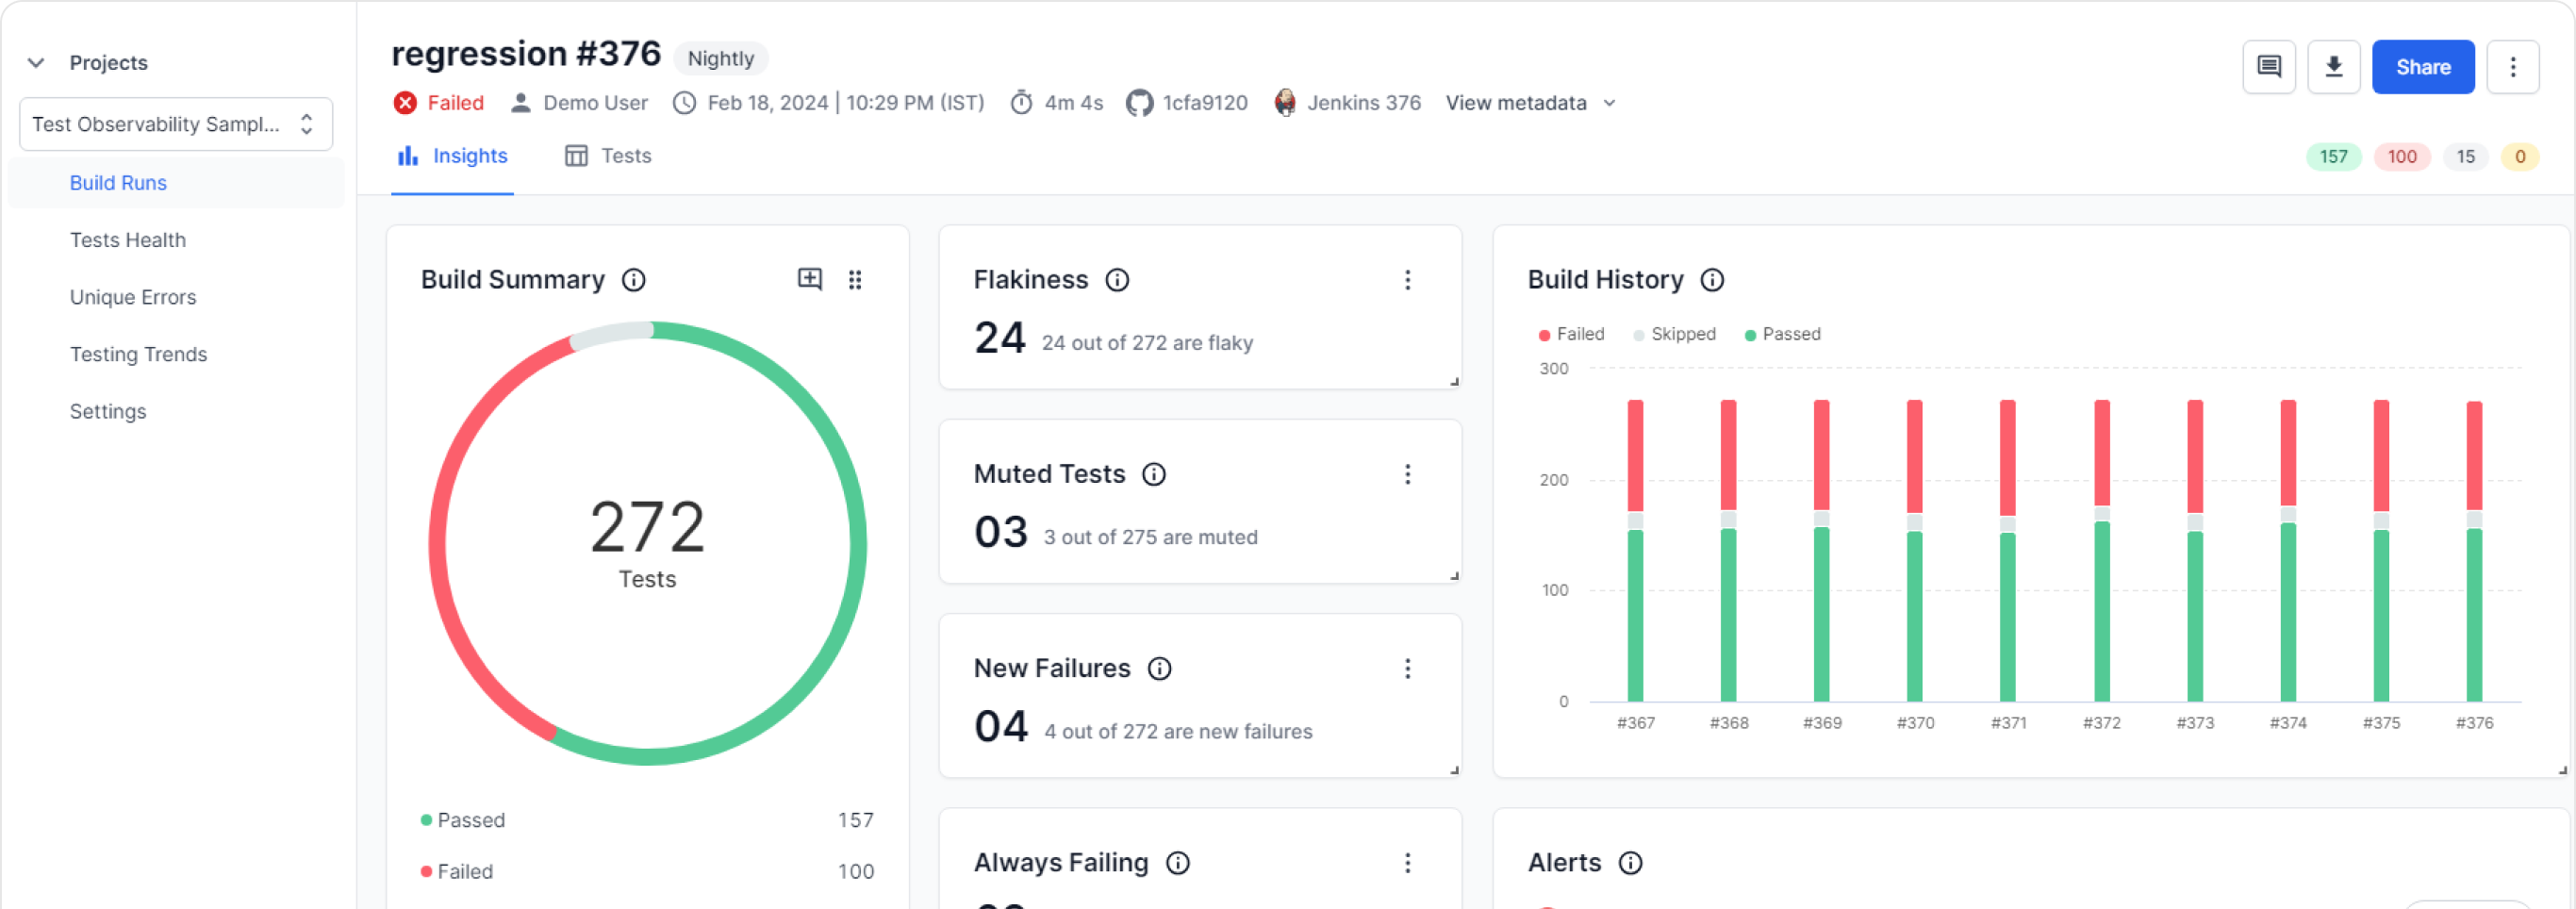Click the green 157 passed count badge

2333,157
